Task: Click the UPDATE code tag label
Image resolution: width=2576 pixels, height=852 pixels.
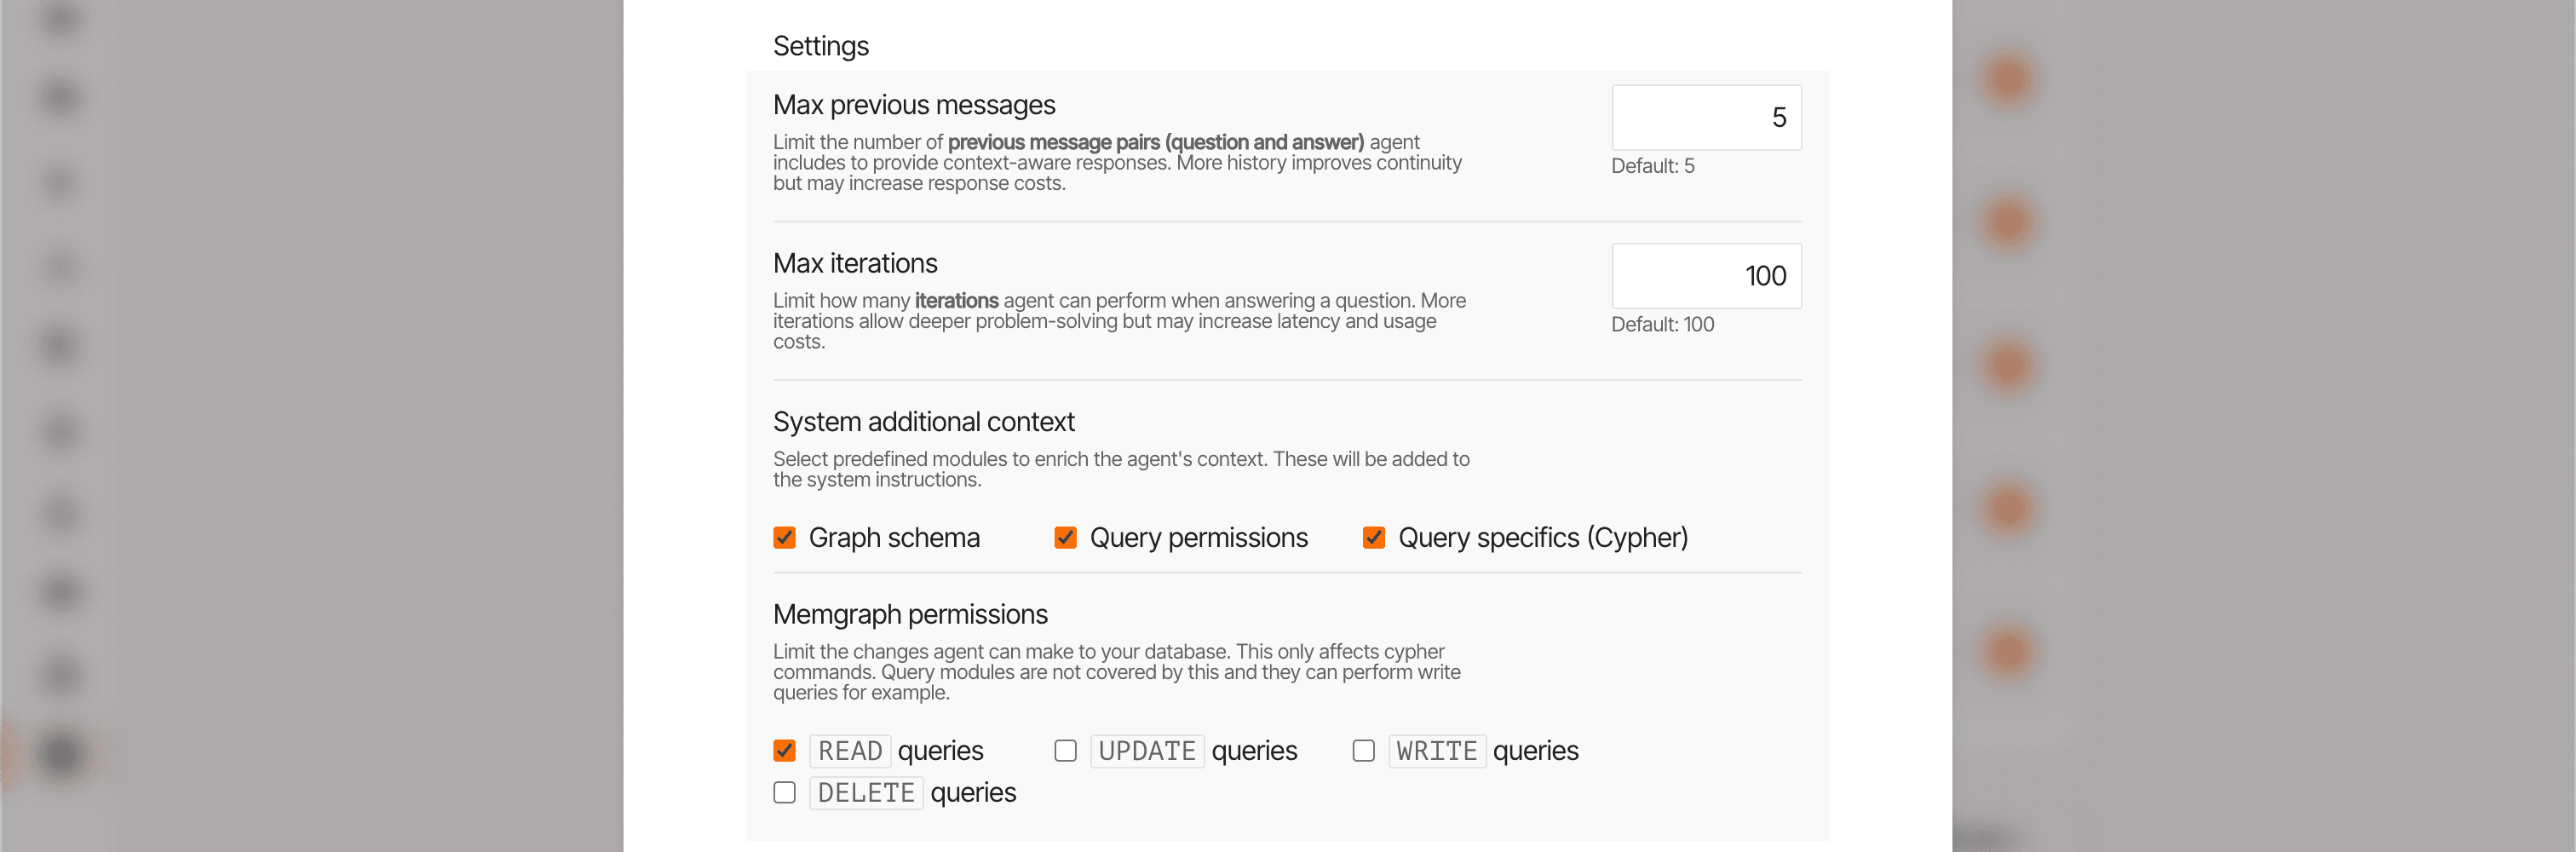Action: pos(1146,751)
